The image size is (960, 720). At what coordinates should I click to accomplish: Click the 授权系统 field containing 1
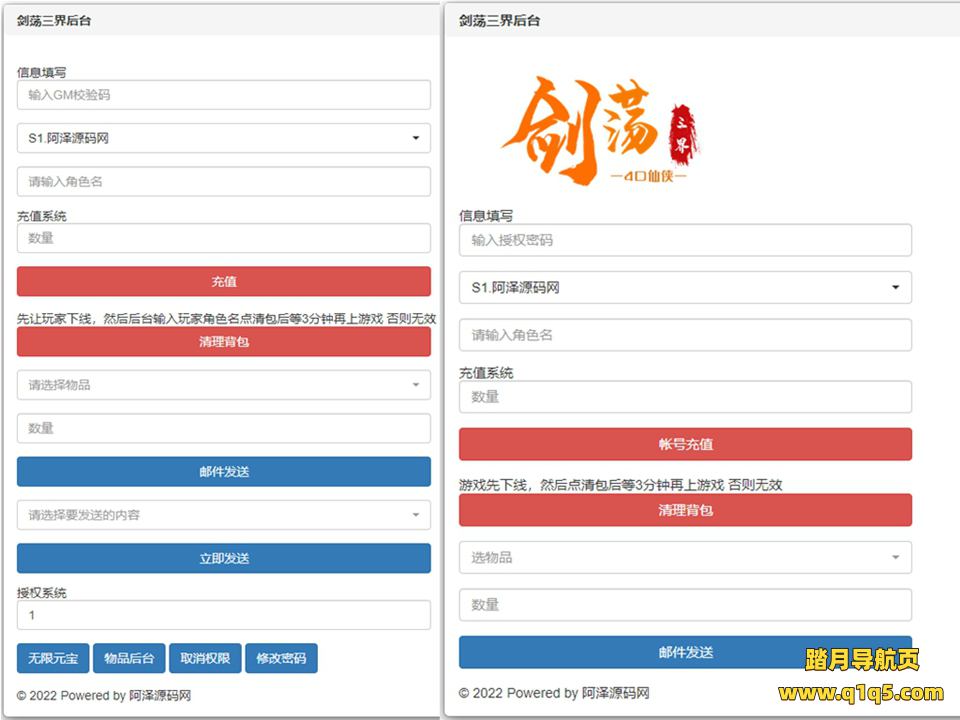[x=223, y=615]
